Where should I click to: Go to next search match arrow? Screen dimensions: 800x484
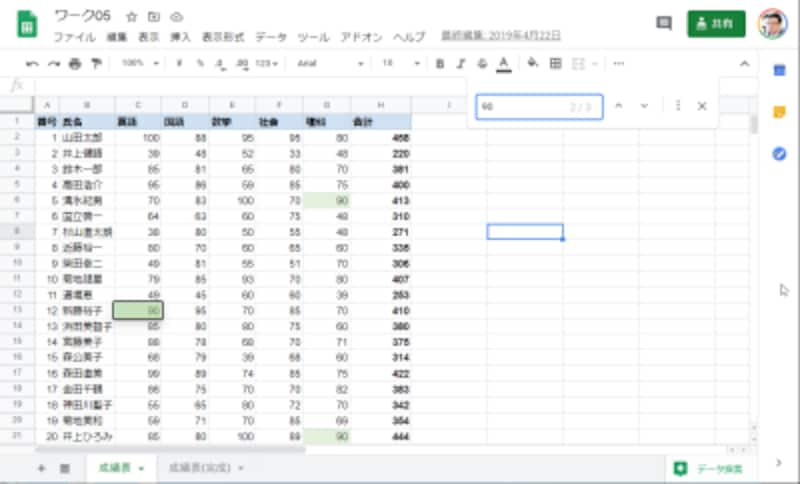[644, 106]
